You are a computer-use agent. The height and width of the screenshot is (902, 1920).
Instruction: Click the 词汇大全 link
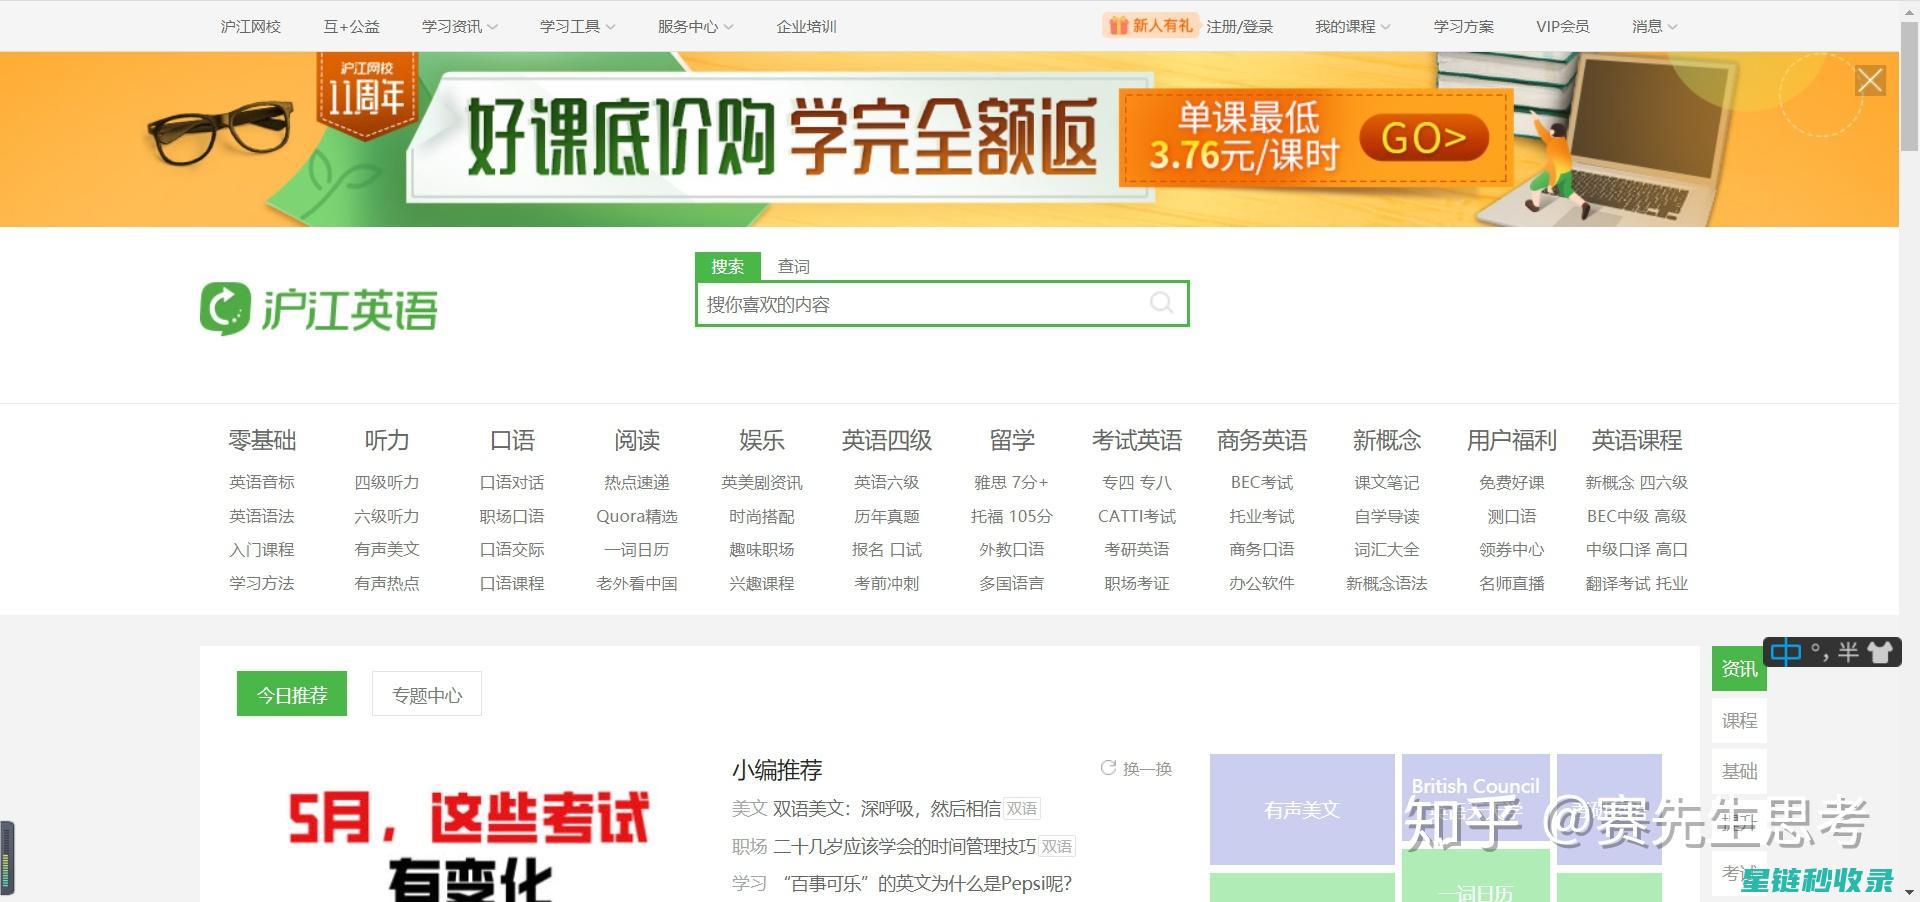1387,549
